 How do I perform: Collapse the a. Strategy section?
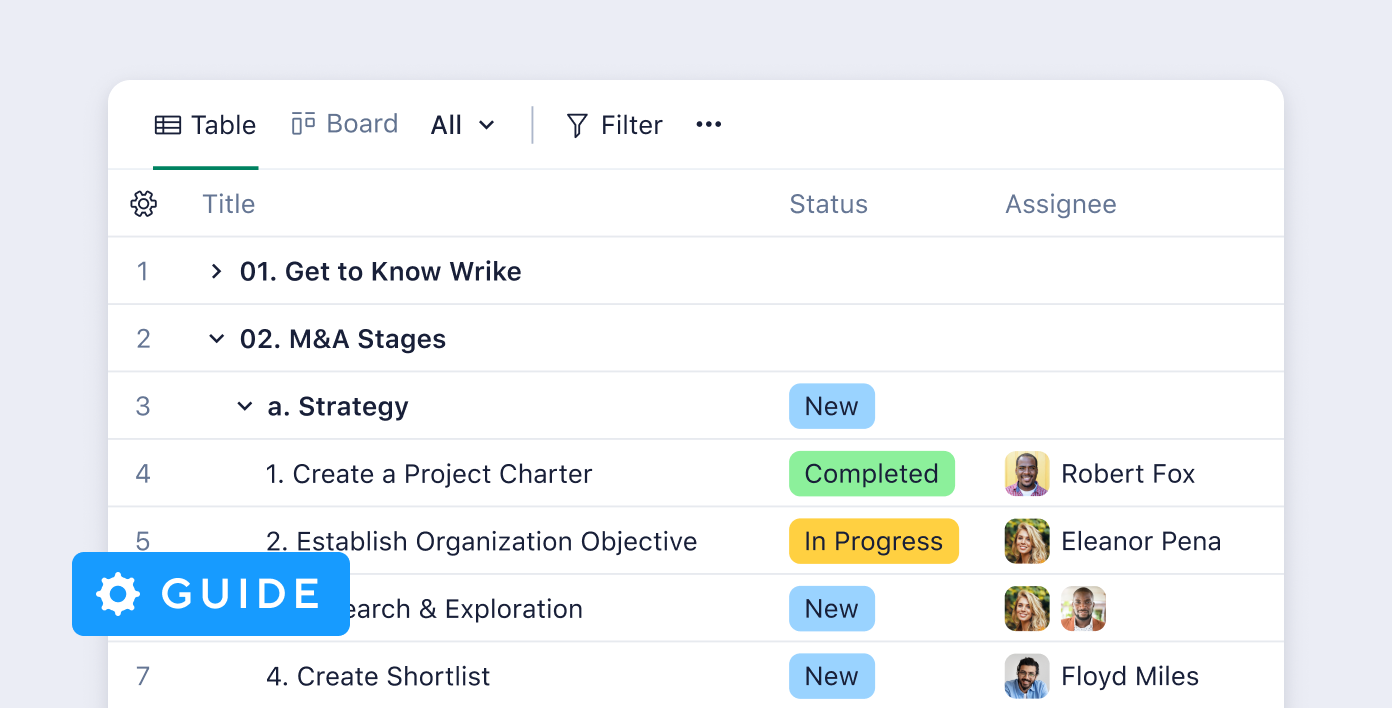click(x=244, y=406)
